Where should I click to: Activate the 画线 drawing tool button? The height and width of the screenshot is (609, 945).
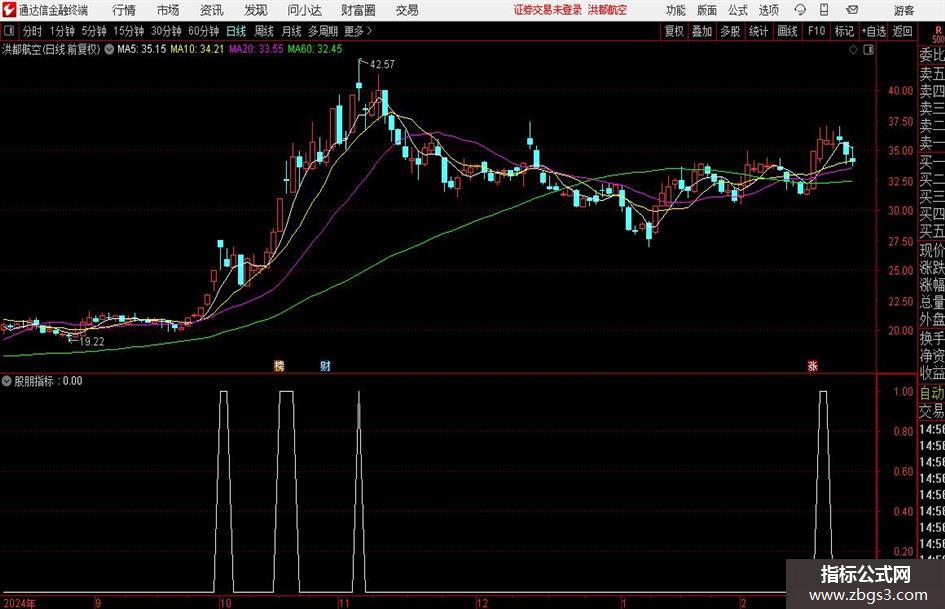click(x=787, y=31)
